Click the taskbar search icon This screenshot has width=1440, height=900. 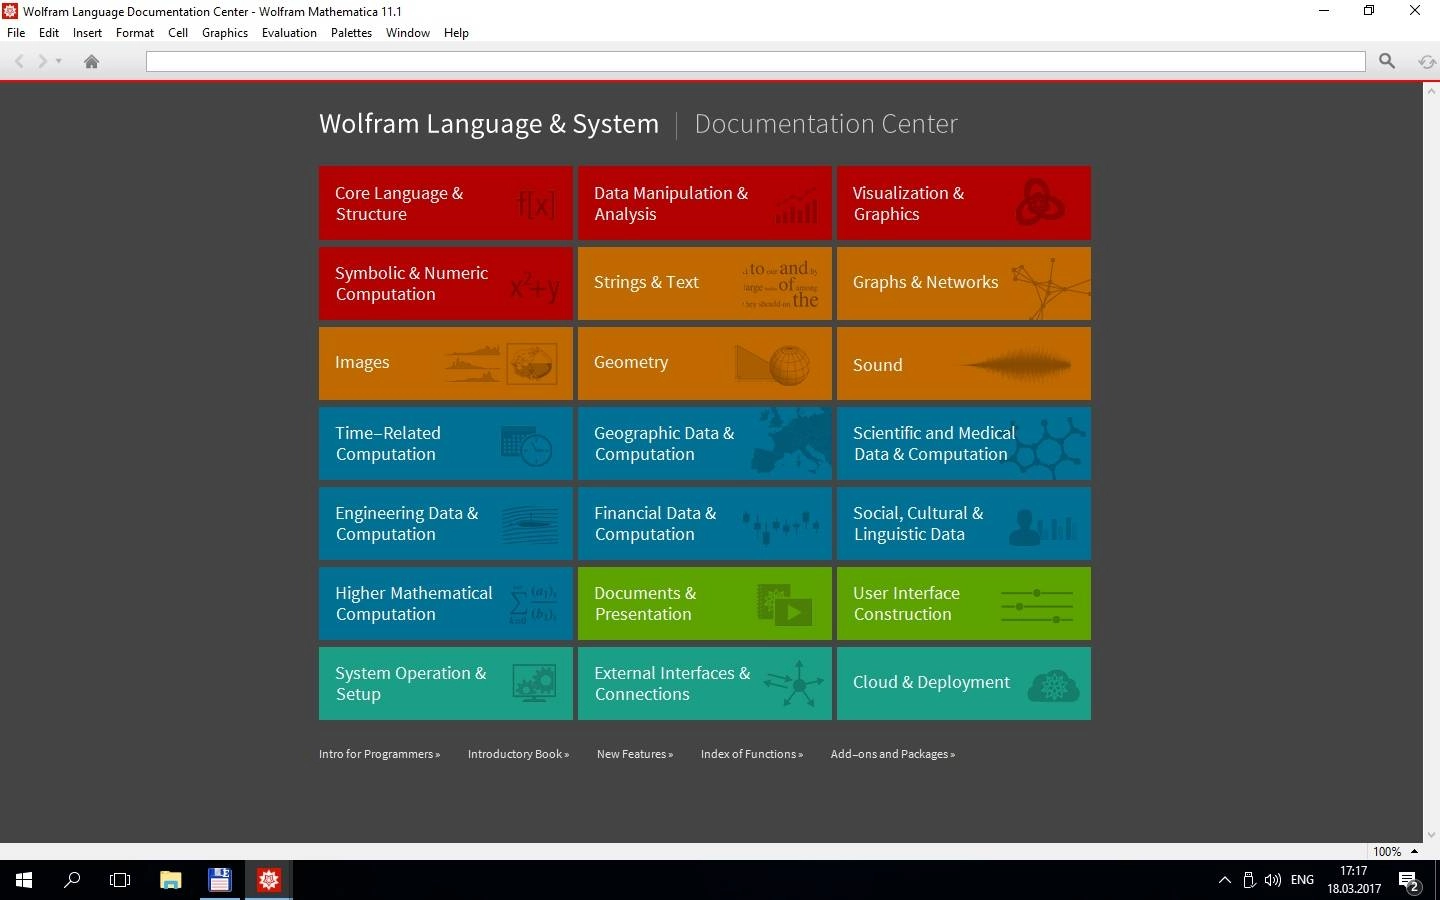tap(72, 880)
